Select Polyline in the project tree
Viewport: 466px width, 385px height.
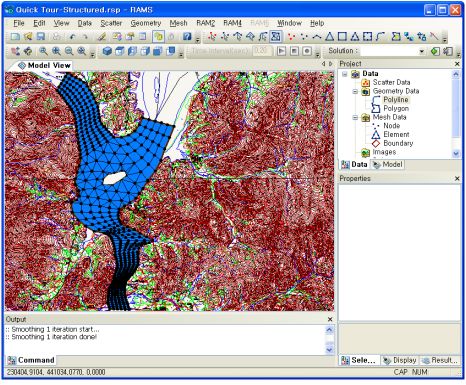396,100
